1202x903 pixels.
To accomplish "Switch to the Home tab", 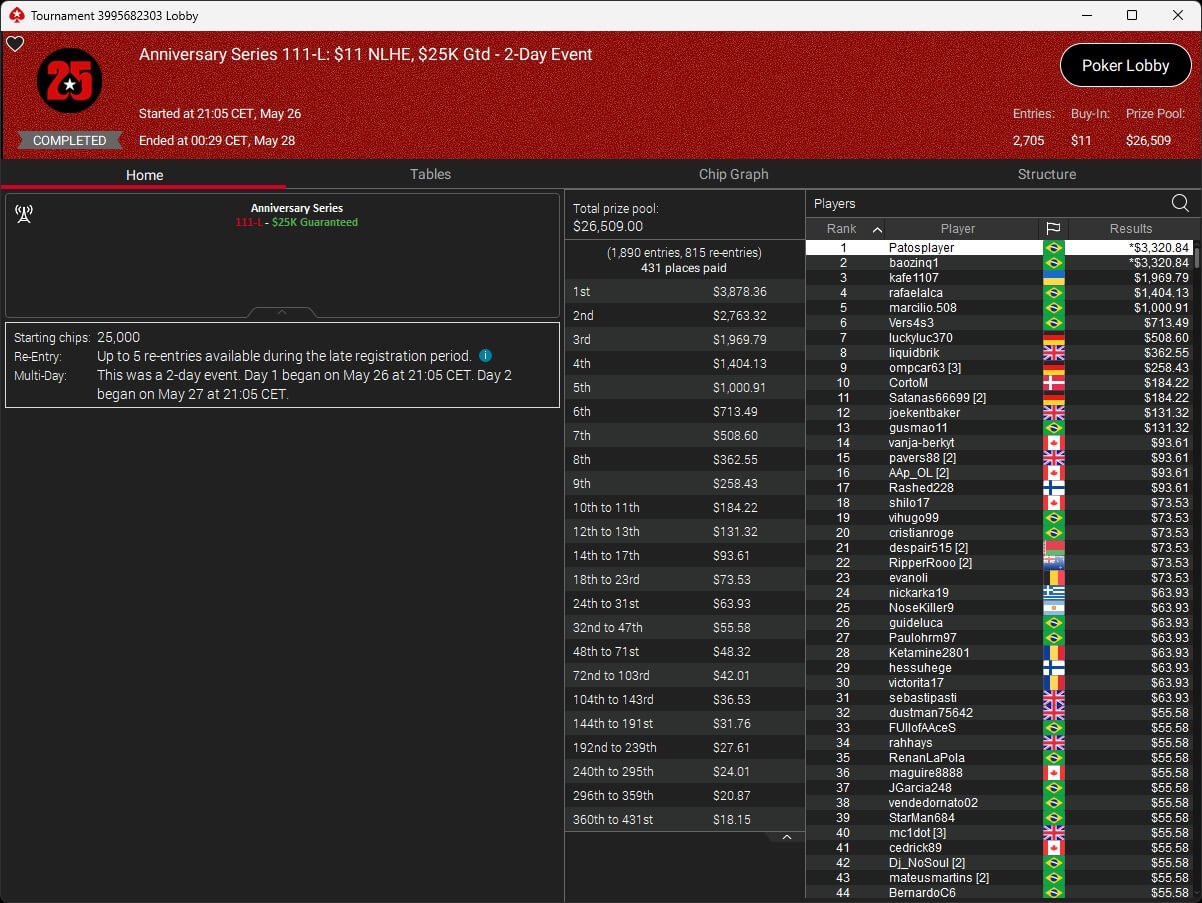I will 144,174.
